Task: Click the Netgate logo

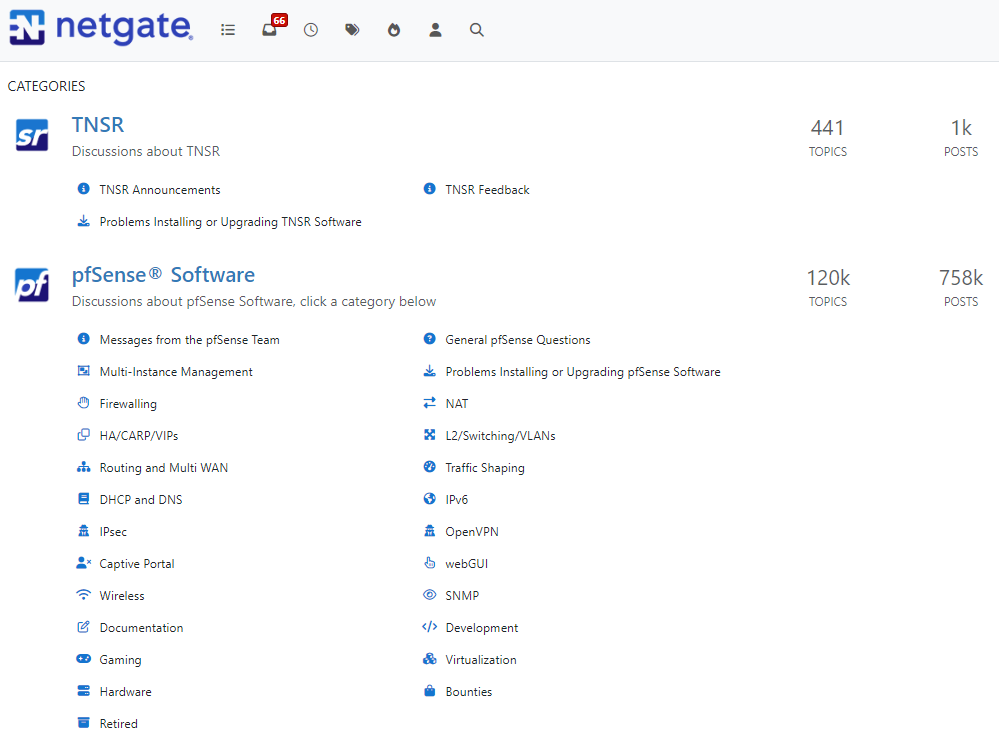Action: pyautogui.click(x=101, y=27)
